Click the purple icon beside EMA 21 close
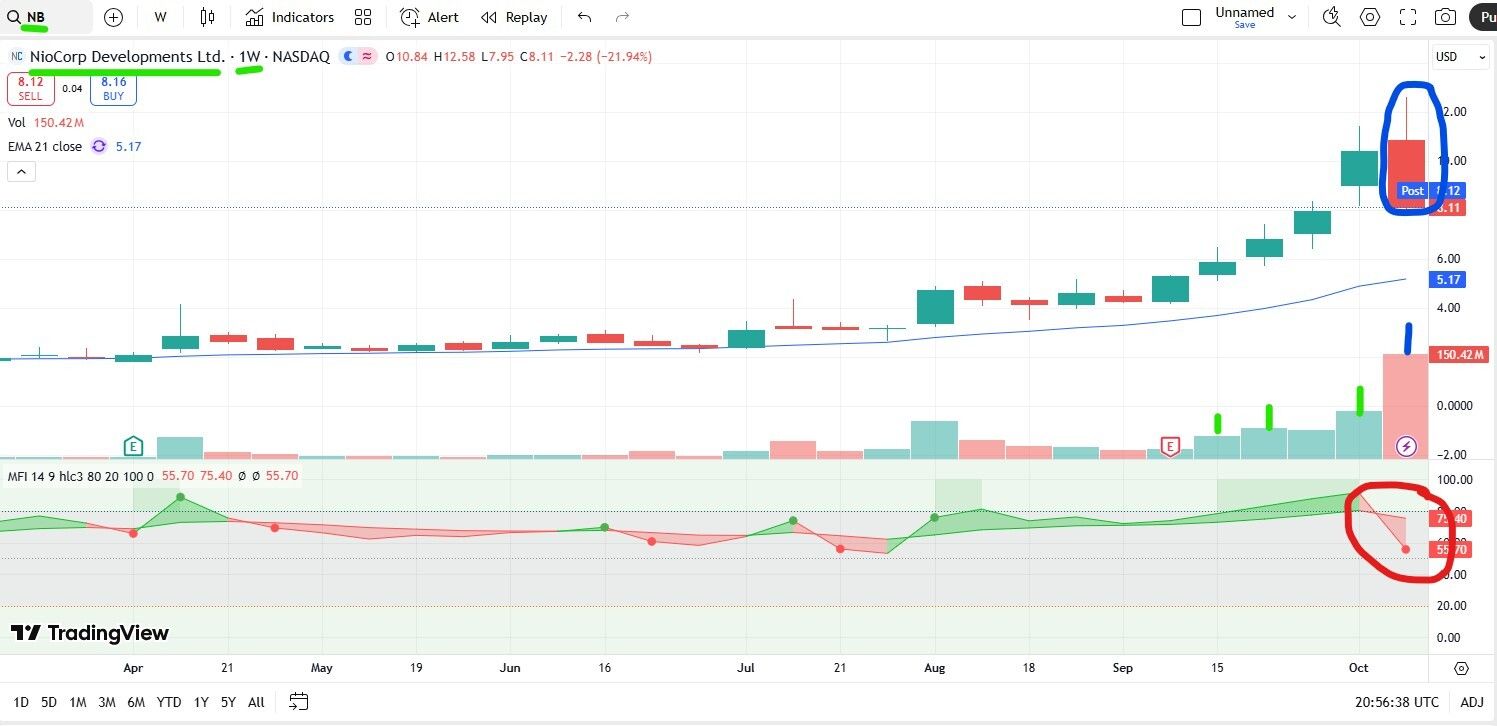Screen dimensions: 1497x726 pyautogui.click(x=99, y=146)
